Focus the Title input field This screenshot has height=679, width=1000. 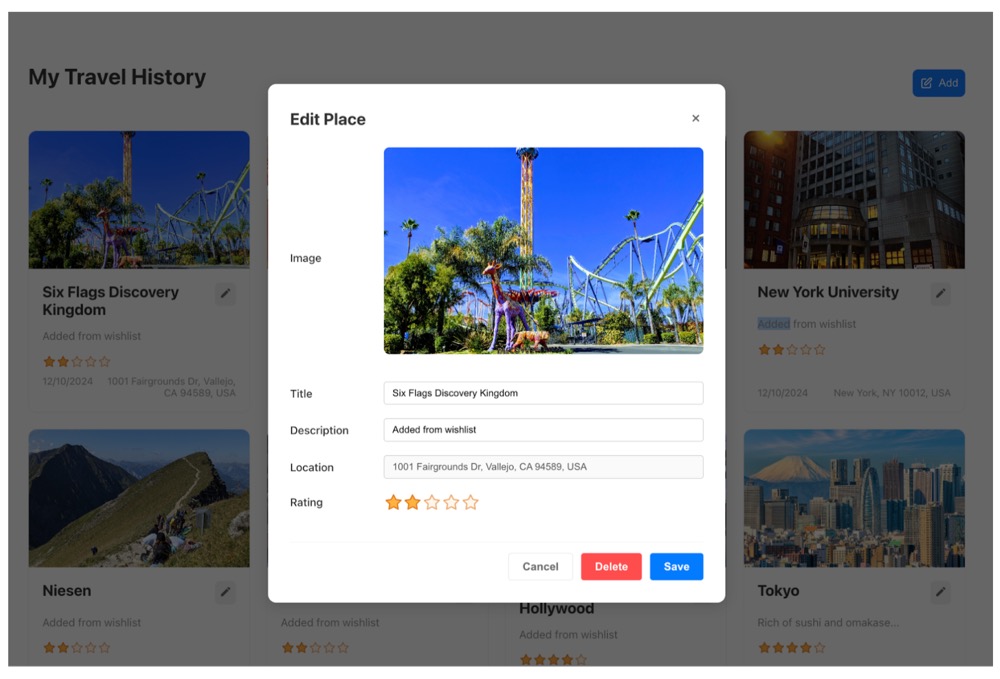(543, 393)
